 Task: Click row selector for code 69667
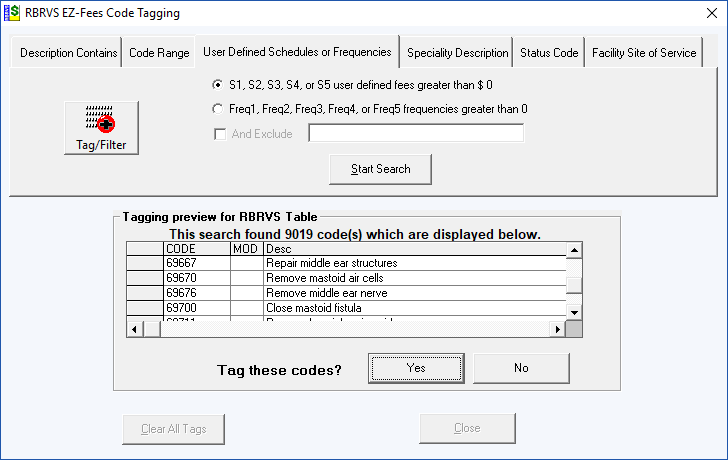(x=145, y=263)
